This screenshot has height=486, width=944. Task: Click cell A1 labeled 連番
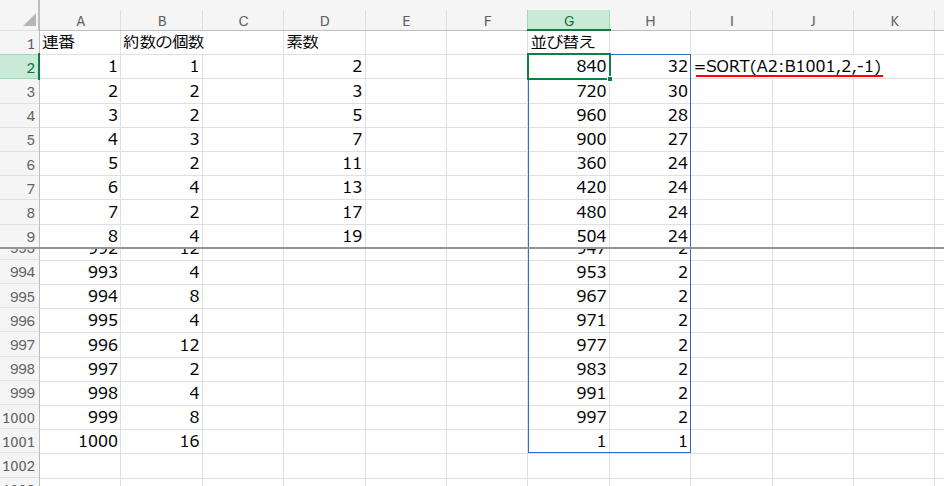coord(80,43)
